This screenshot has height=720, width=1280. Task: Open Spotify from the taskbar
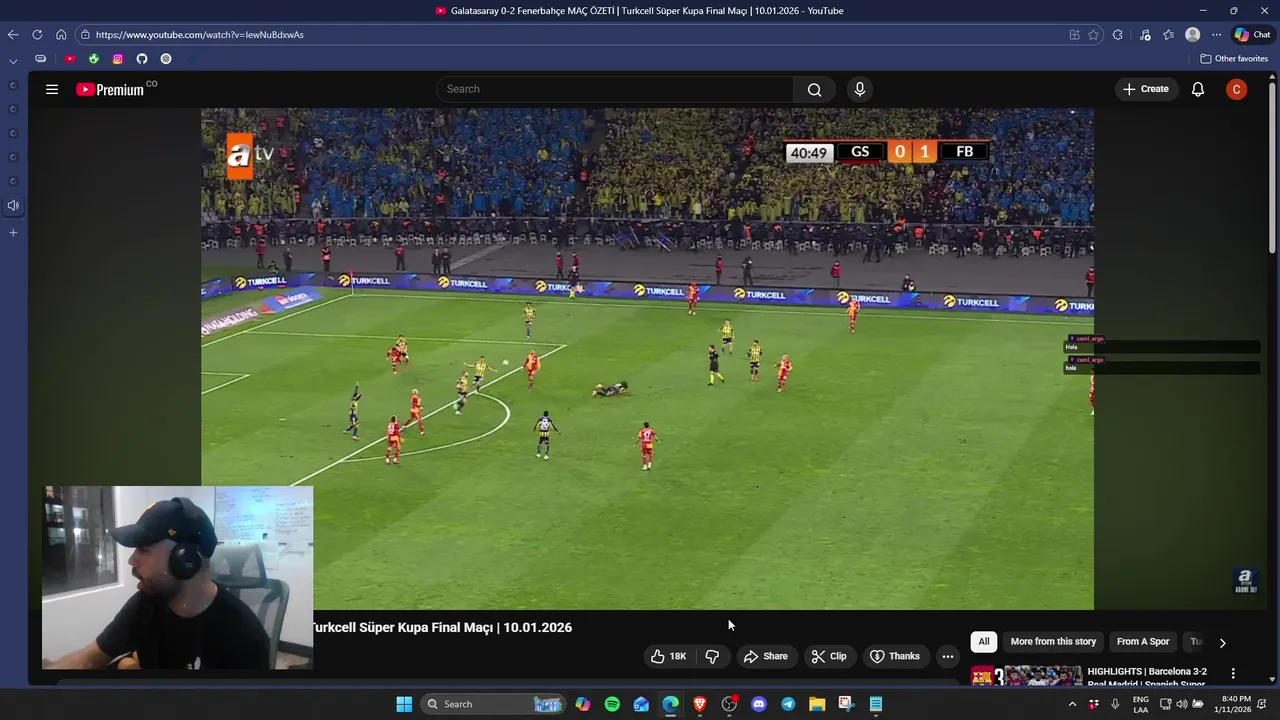612,704
